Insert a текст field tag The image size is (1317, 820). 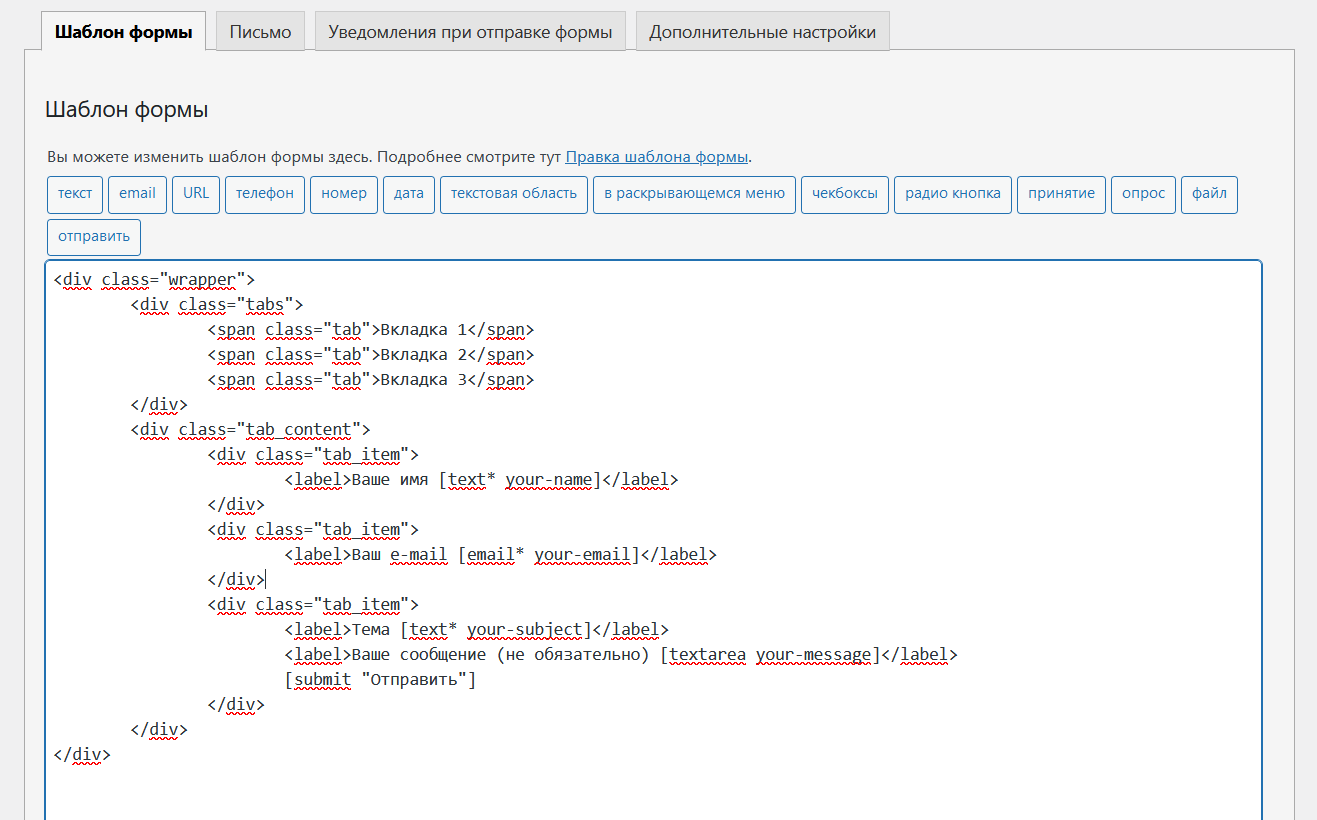75,194
